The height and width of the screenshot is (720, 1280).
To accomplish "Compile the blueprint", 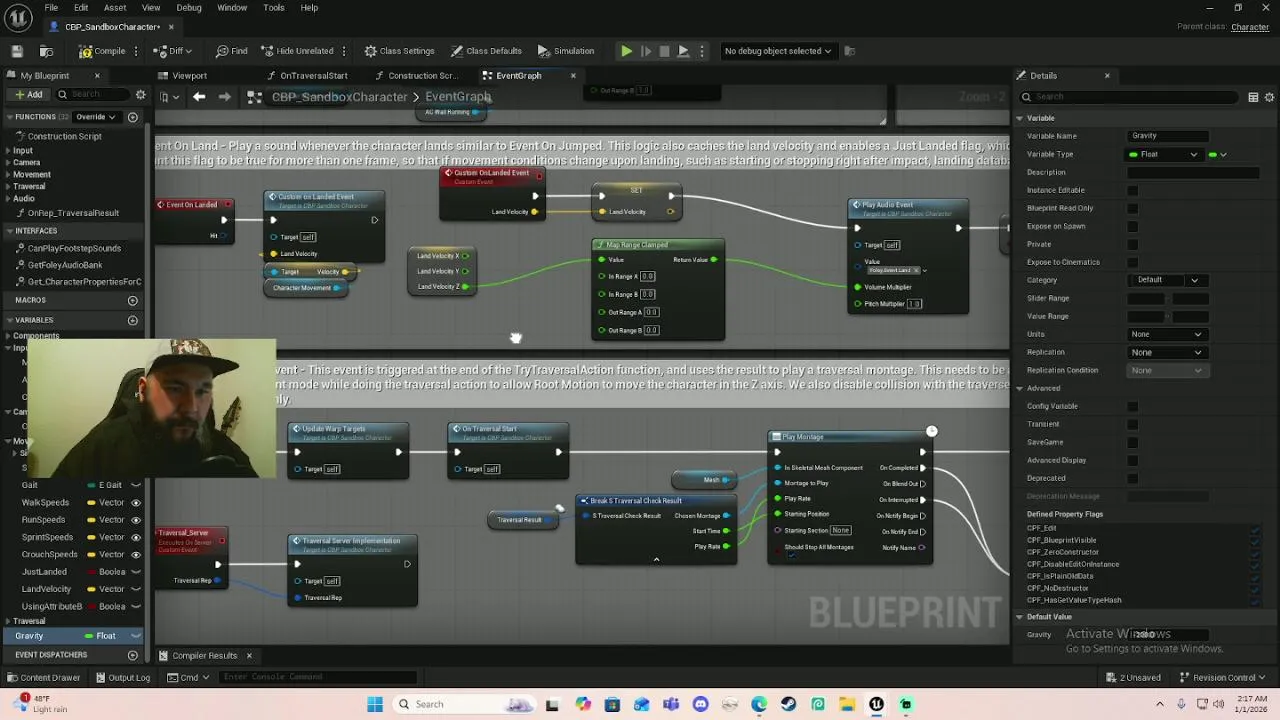I will click(102, 51).
